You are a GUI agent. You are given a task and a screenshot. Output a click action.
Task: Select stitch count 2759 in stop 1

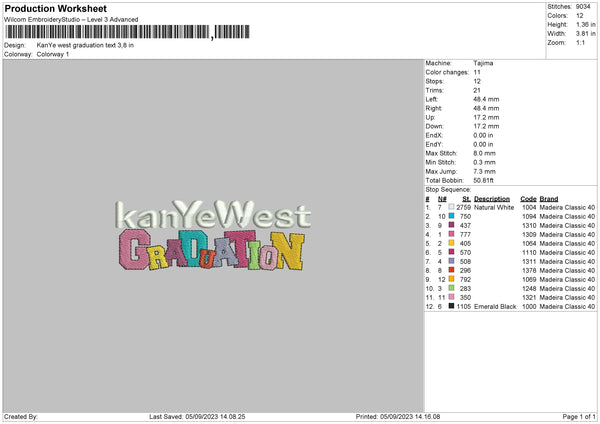[463, 207]
